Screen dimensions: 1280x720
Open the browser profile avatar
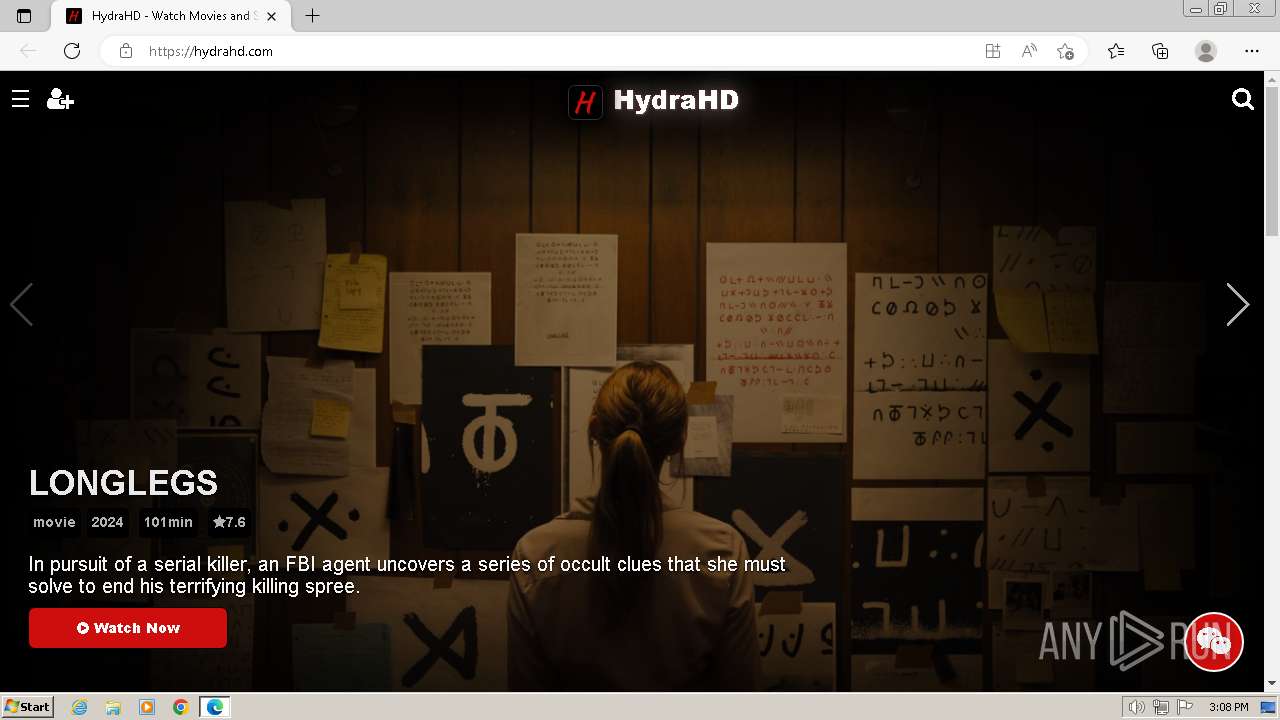[1206, 51]
